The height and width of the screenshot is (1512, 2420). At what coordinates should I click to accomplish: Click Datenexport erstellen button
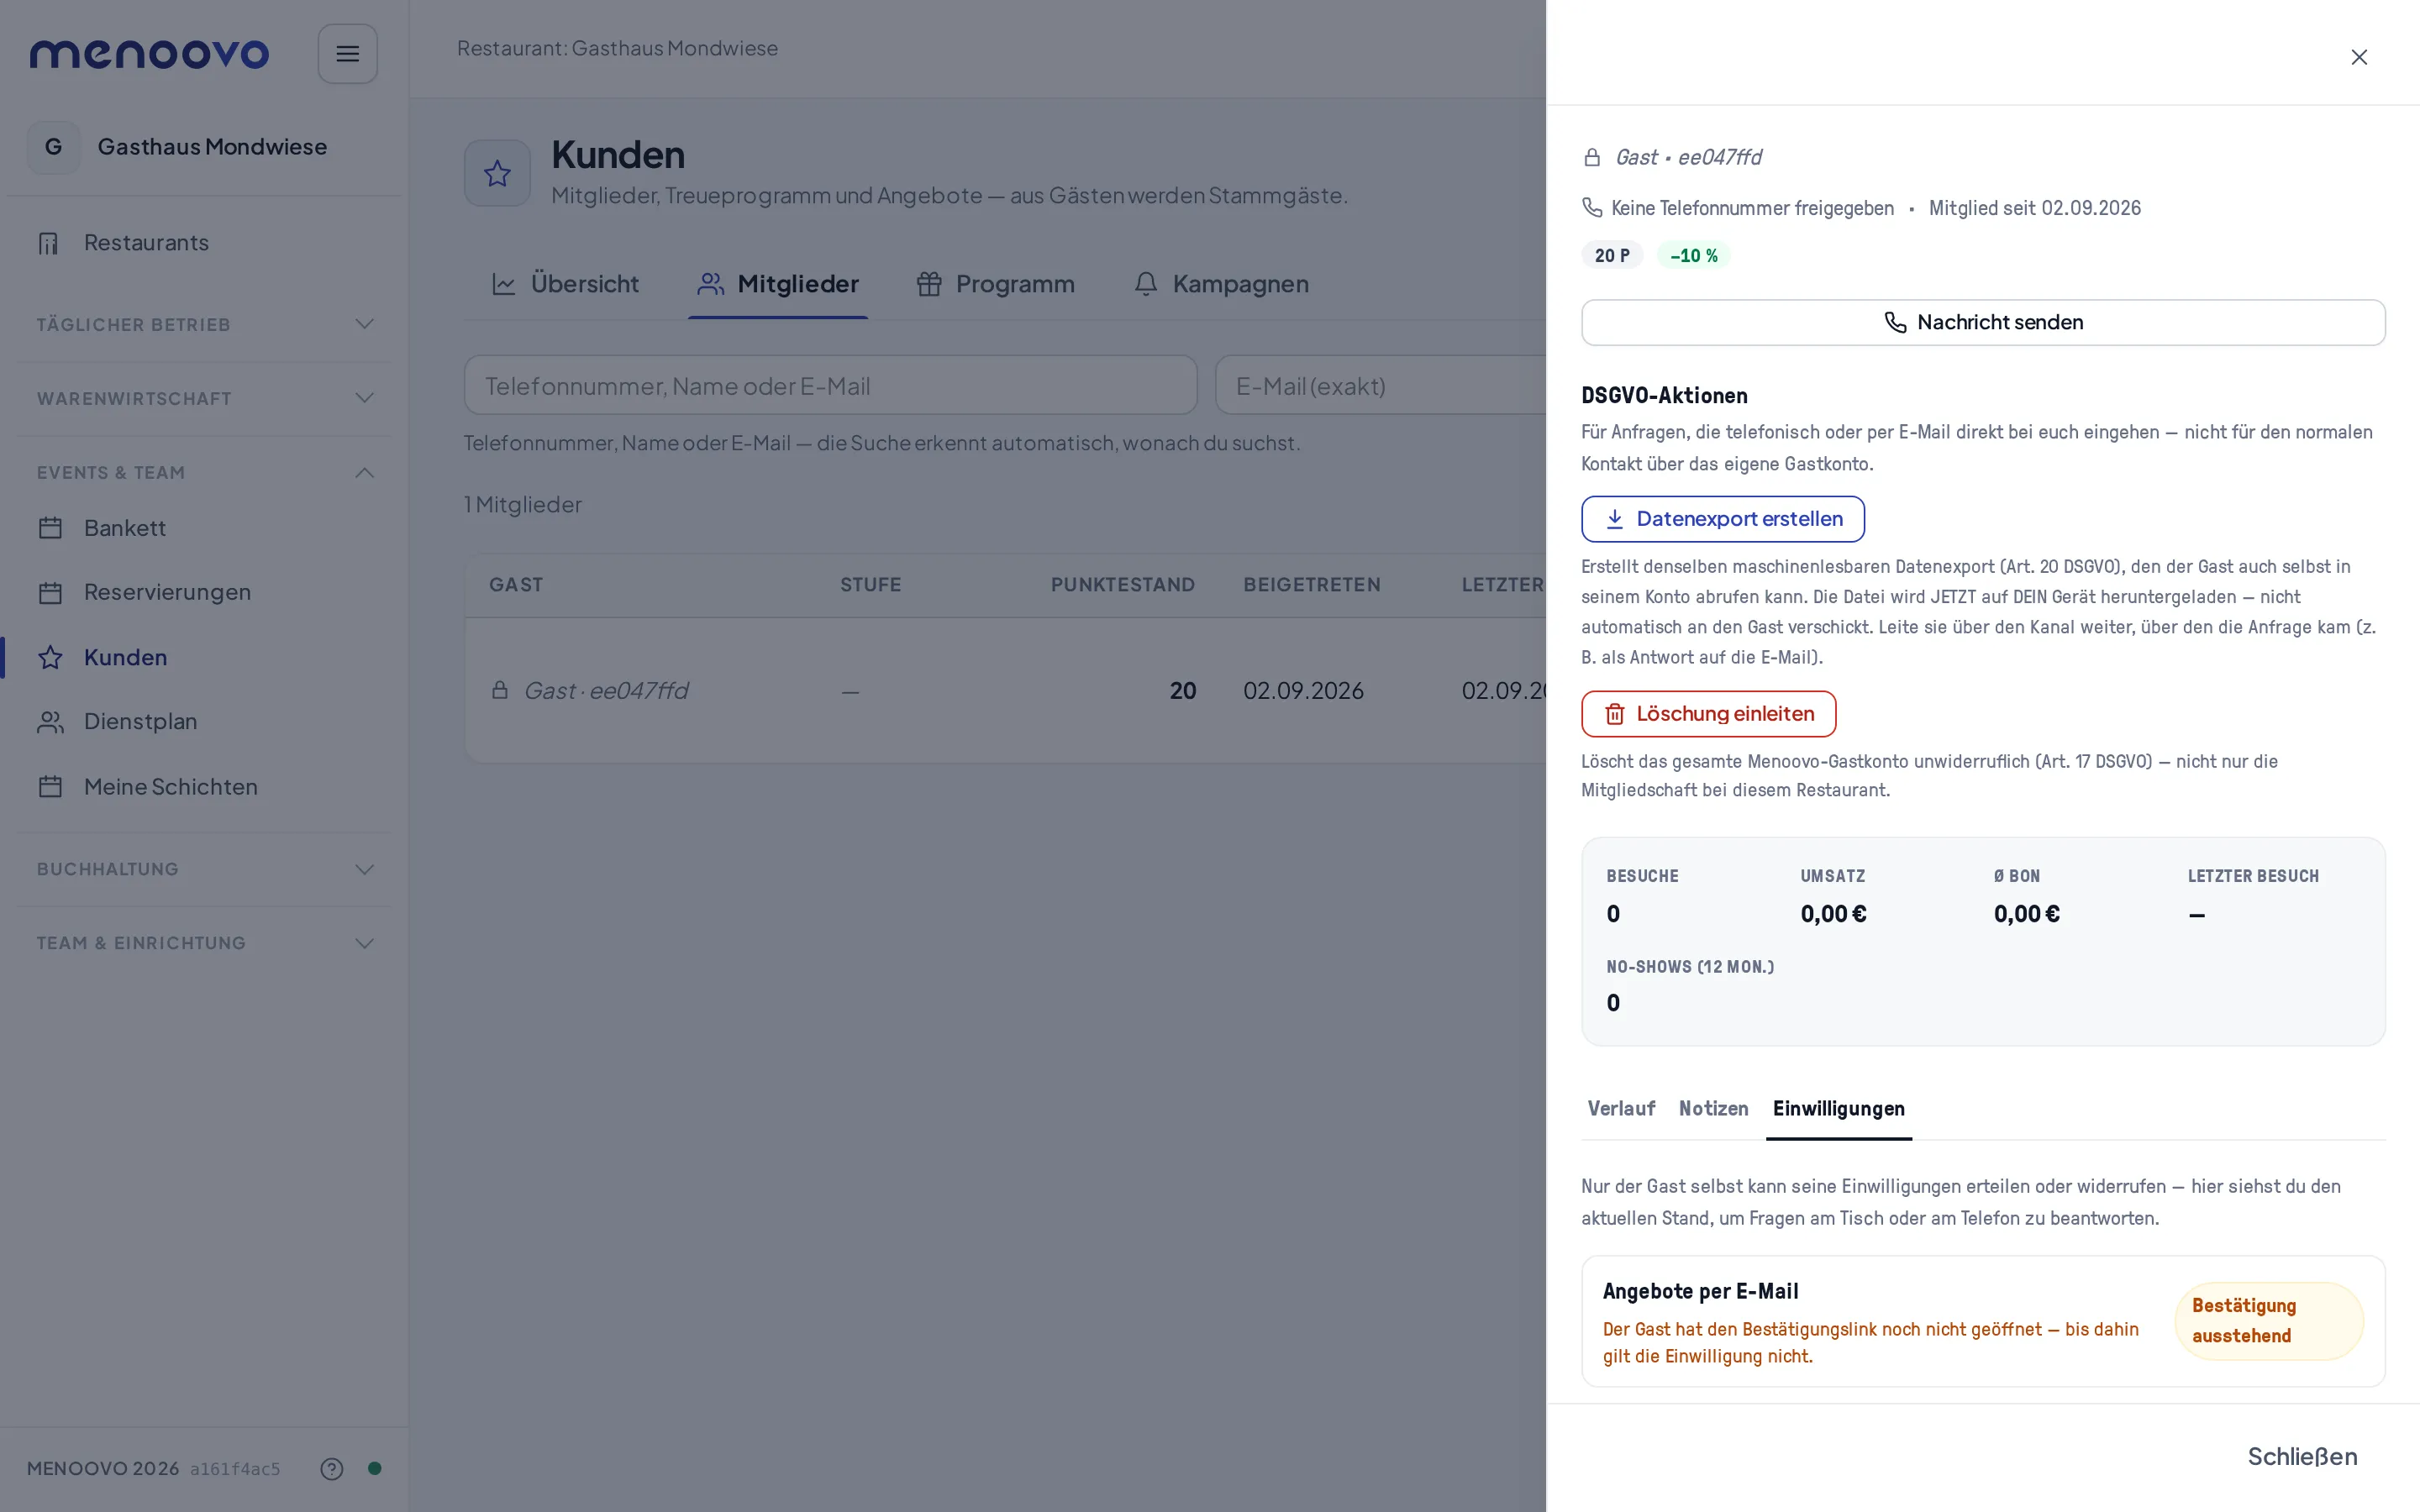click(x=1722, y=519)
